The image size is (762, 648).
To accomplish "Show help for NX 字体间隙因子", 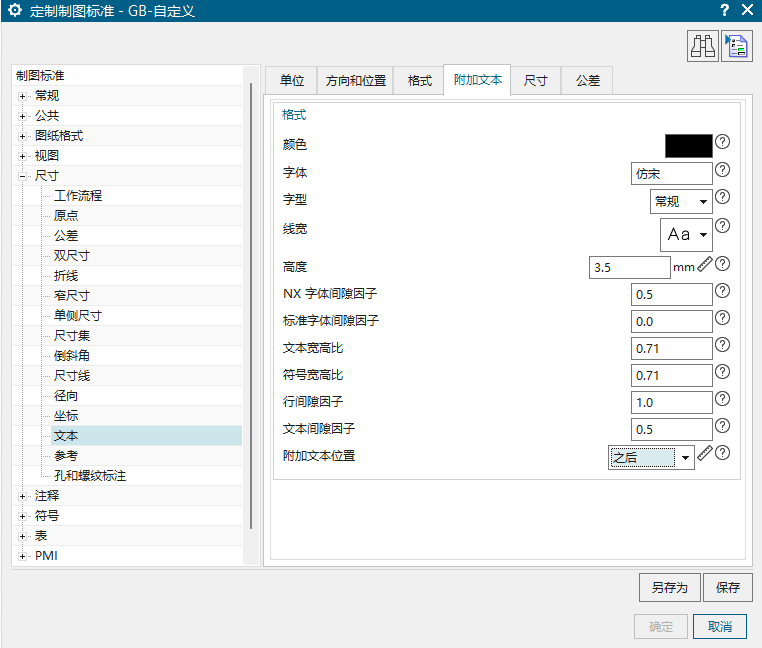I will (723, 291).
